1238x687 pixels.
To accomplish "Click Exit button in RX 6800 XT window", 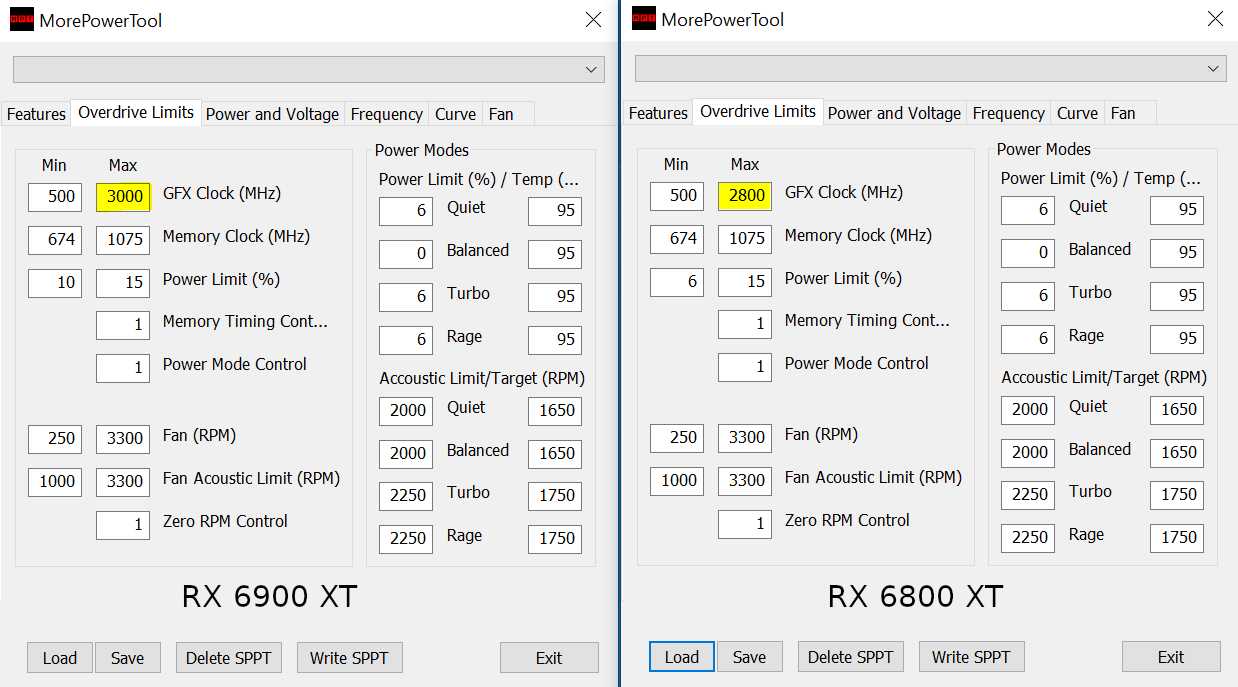I will click(1171, 657).
